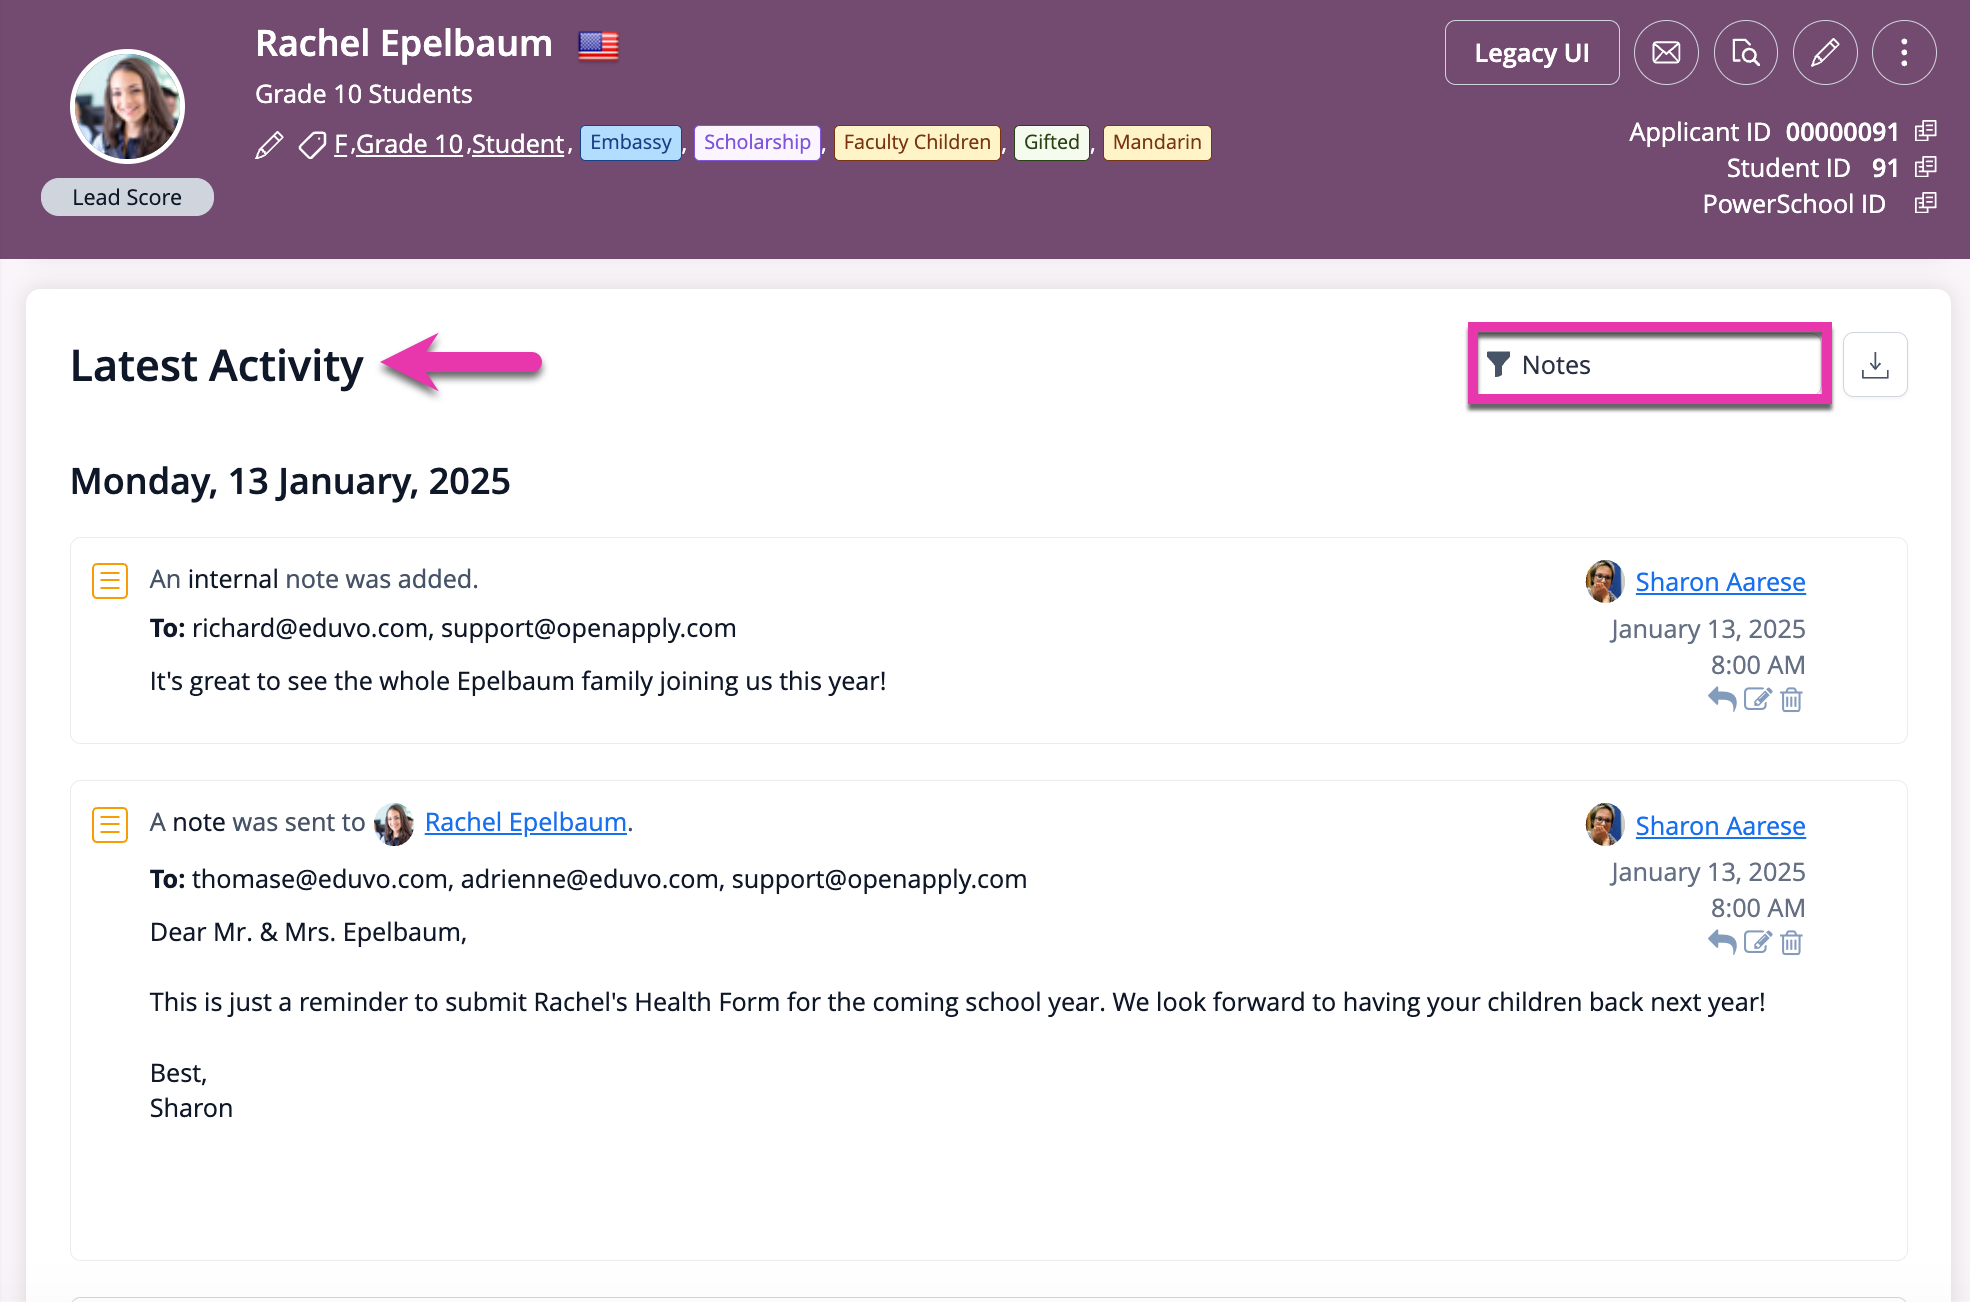
Task: Copy the Student ID with copy icon
Action: click(x=1926, y=167)
